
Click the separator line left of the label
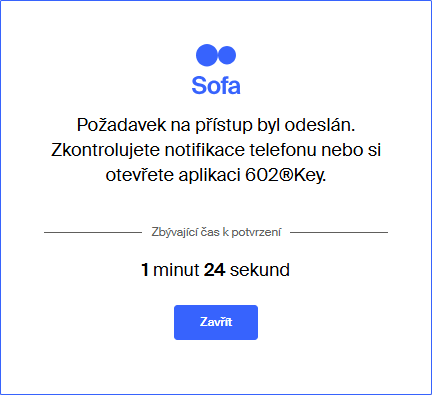pos(93,232)
